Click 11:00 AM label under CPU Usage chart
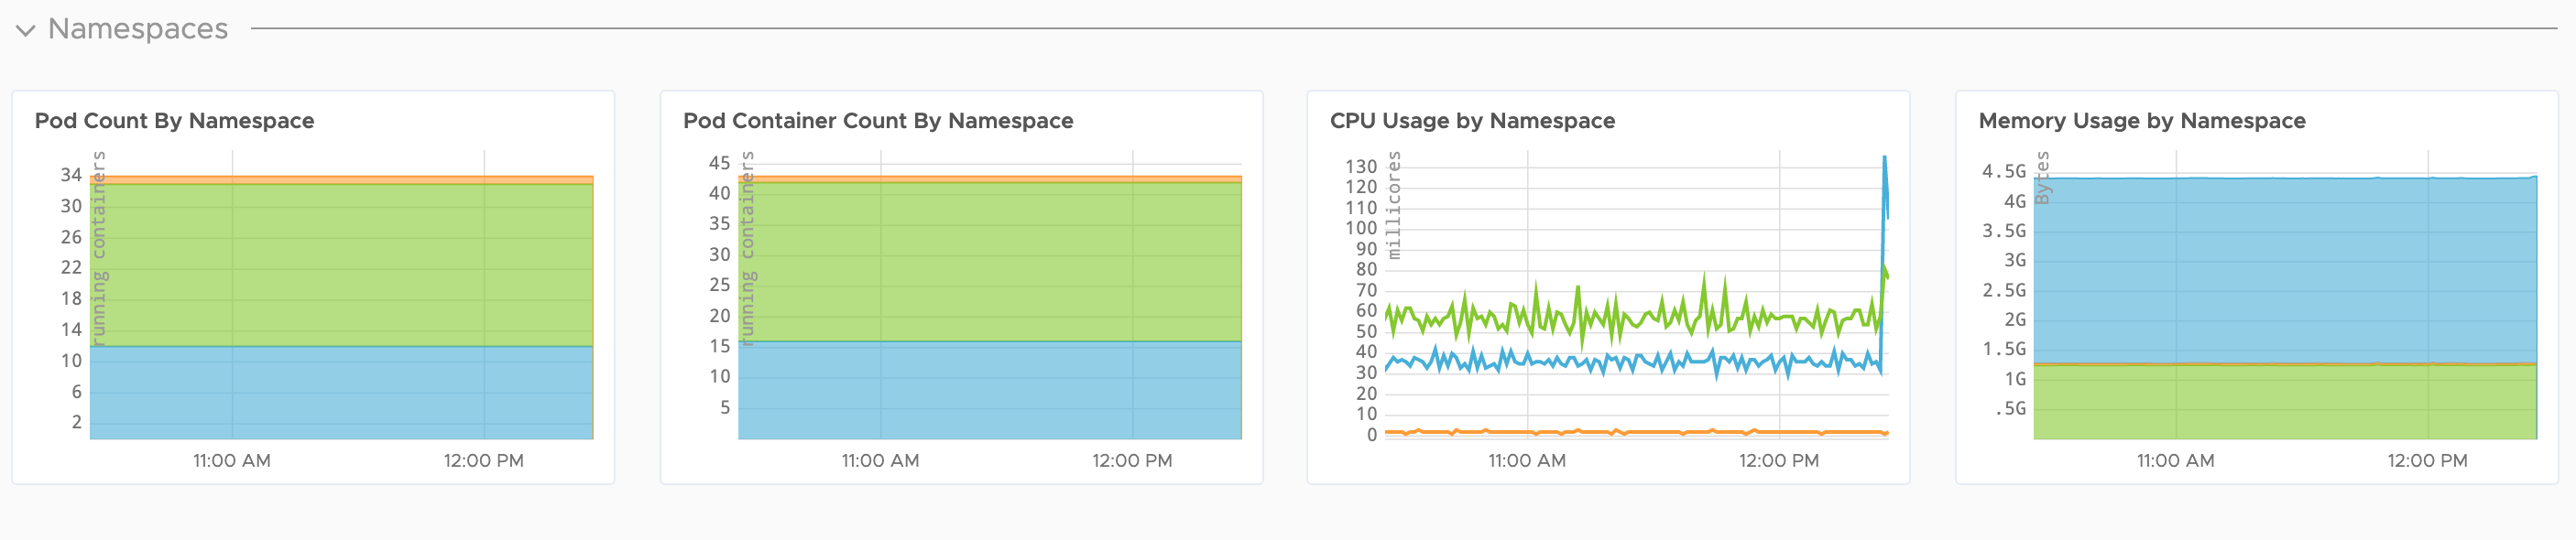Viewport: 2576px width, 540px height. click(1526, 461)
